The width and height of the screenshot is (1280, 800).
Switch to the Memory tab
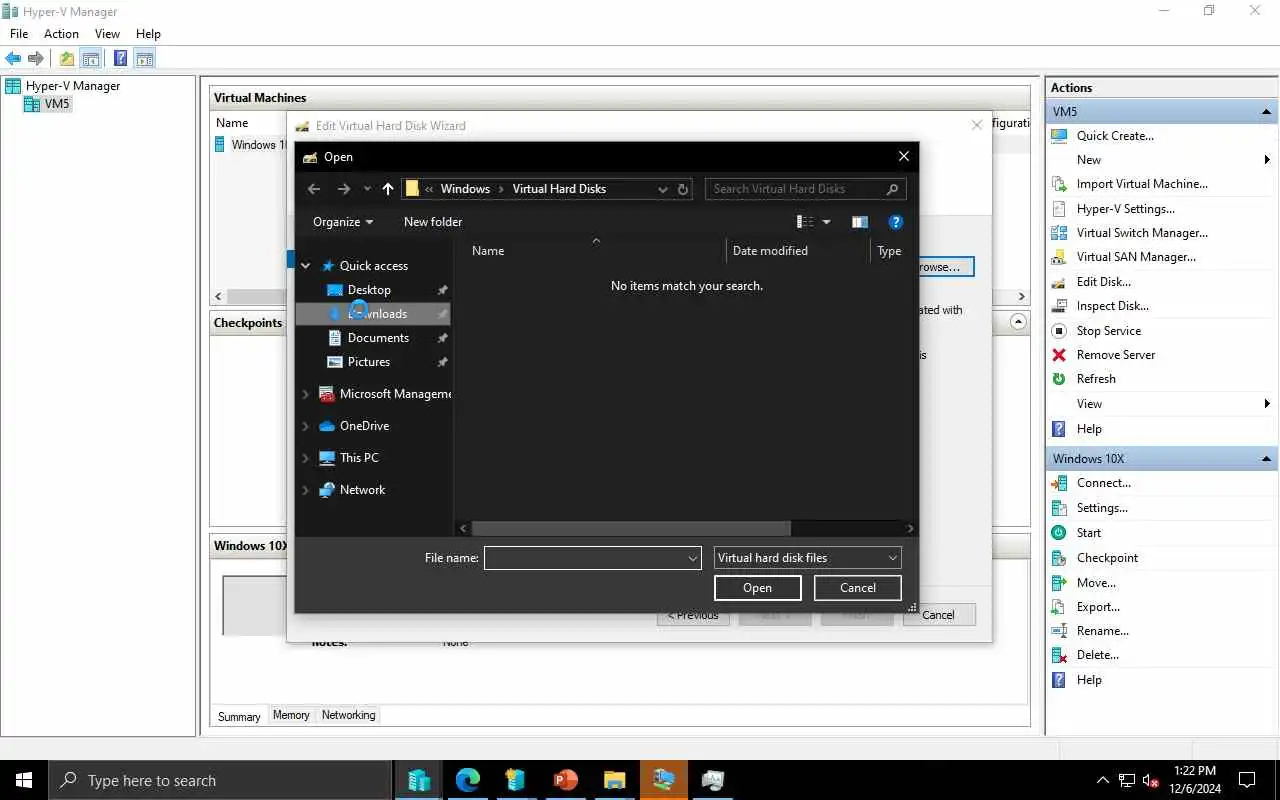point(291,715)
